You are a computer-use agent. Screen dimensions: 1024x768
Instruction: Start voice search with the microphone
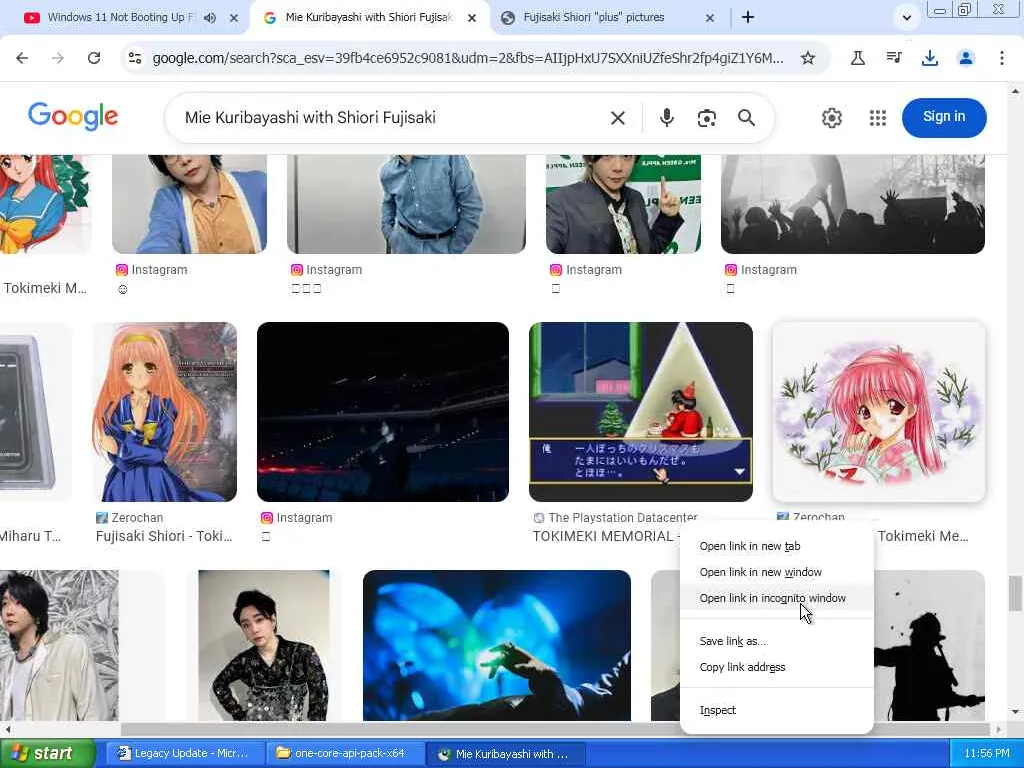[666, 118]
